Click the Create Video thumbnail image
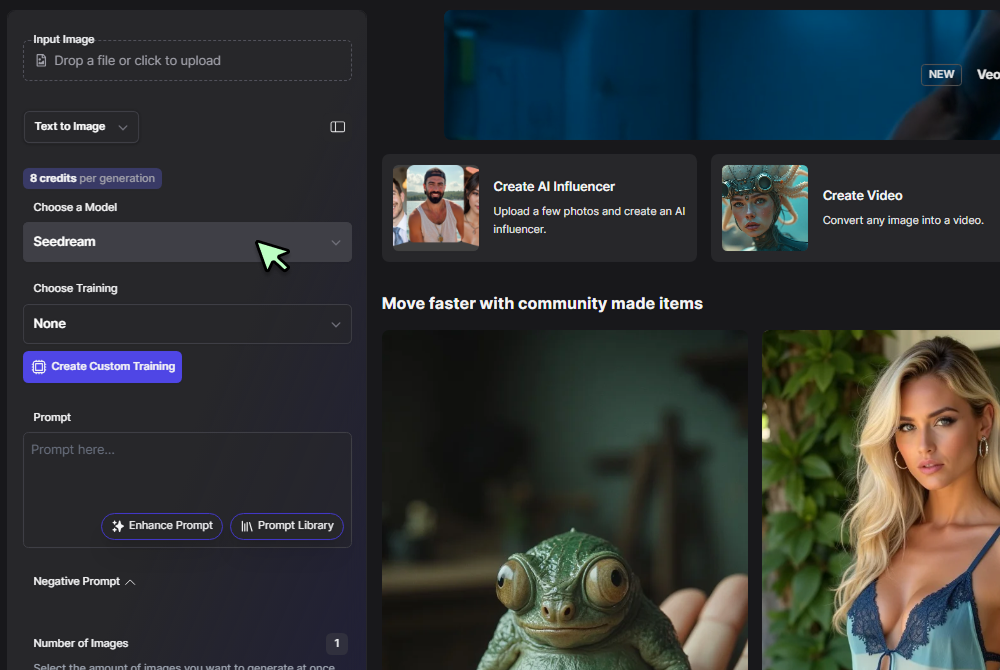This screenshot has width=1000, height=670. click(765, 208)
